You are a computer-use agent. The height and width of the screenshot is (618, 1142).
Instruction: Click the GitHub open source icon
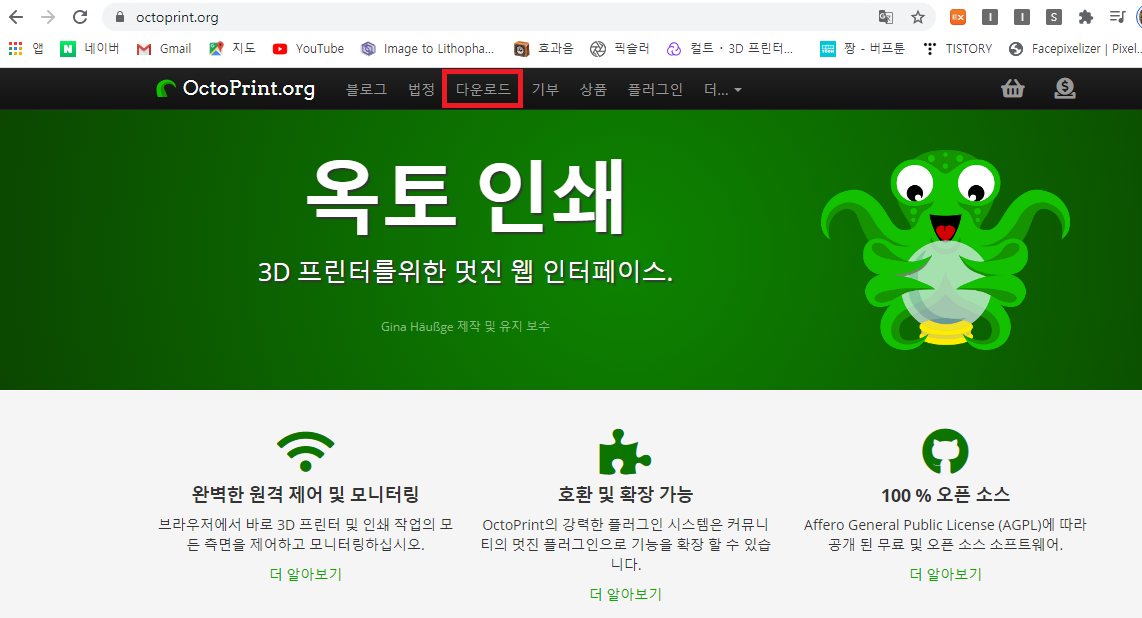click(x=945, y=451)
